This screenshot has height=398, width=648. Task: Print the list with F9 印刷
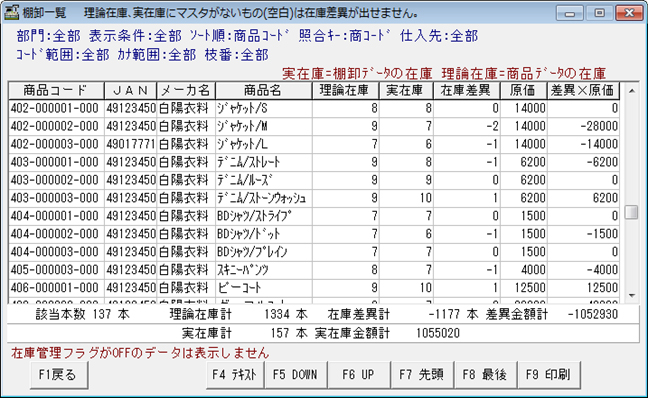click(x=548, y=375)
